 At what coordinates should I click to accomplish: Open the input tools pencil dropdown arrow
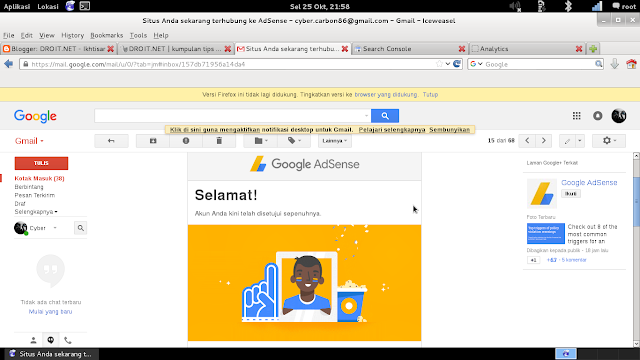click(580, 141)
